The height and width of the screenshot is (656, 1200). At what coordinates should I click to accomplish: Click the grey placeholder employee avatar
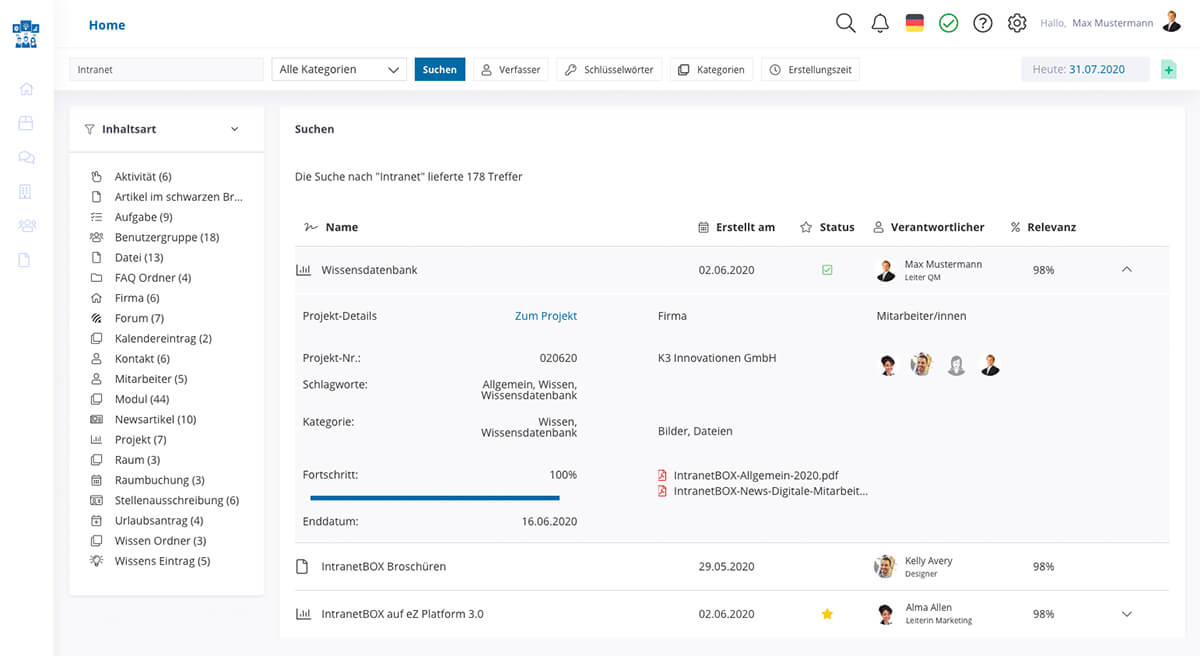coord(956,365)
